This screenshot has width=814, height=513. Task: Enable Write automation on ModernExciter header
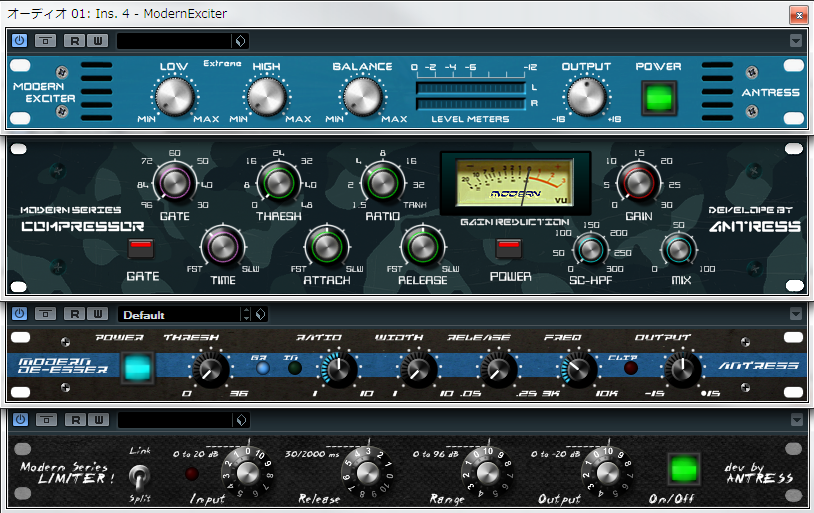98,40
